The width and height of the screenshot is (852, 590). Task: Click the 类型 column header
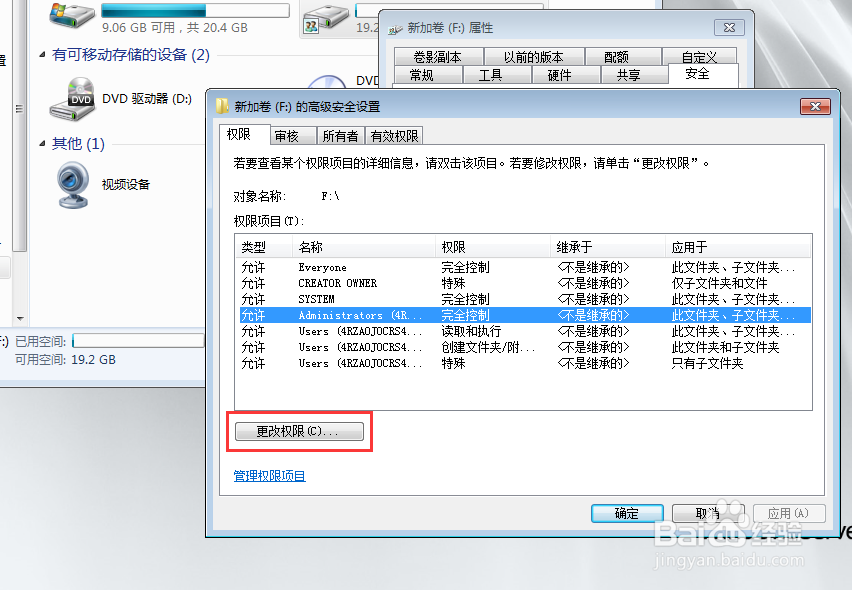coord(264,247)
